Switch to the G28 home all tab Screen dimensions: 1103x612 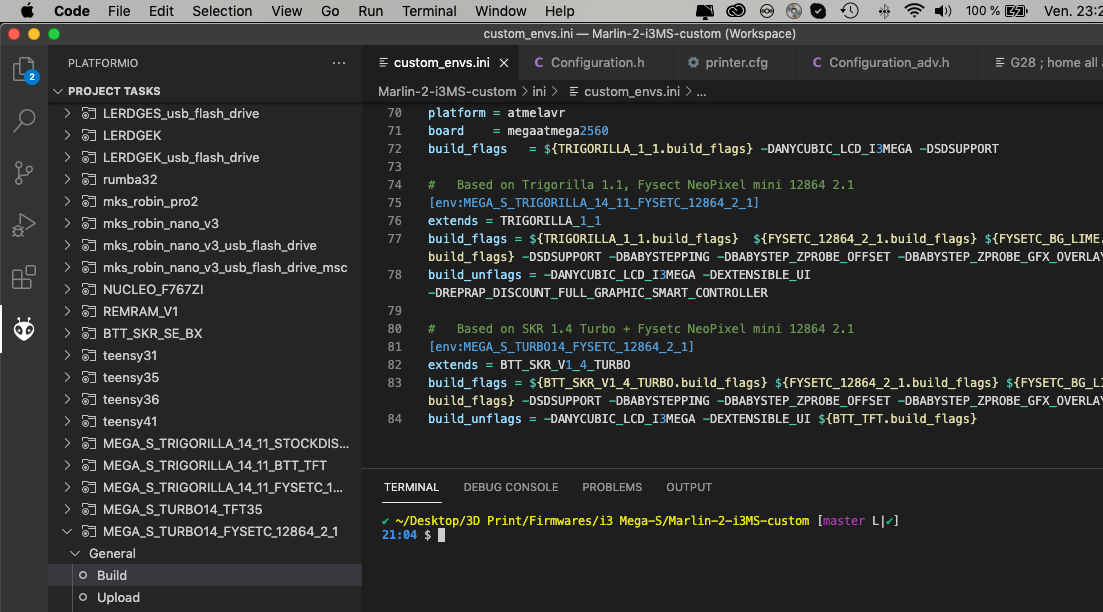(1041, 63)
